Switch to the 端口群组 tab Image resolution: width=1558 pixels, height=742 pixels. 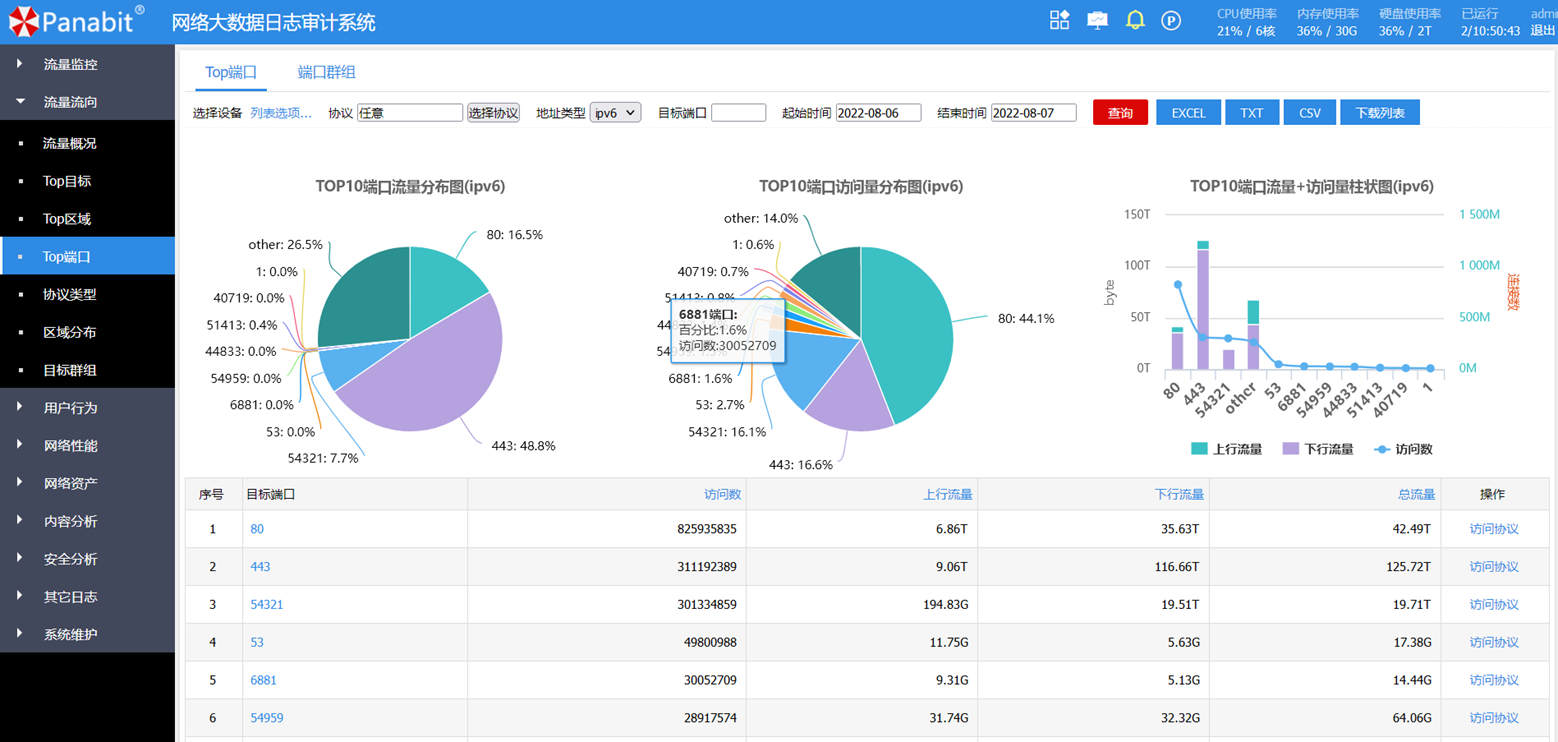point(326,72)
